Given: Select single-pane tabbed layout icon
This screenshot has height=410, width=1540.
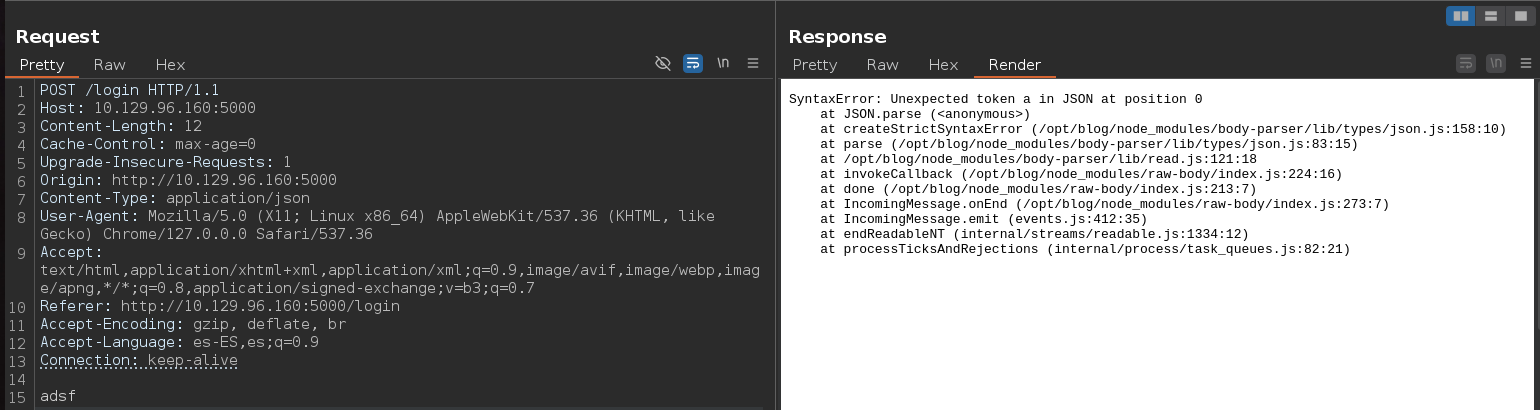Looking at the screenshot, I should [x=1519, y=16].
